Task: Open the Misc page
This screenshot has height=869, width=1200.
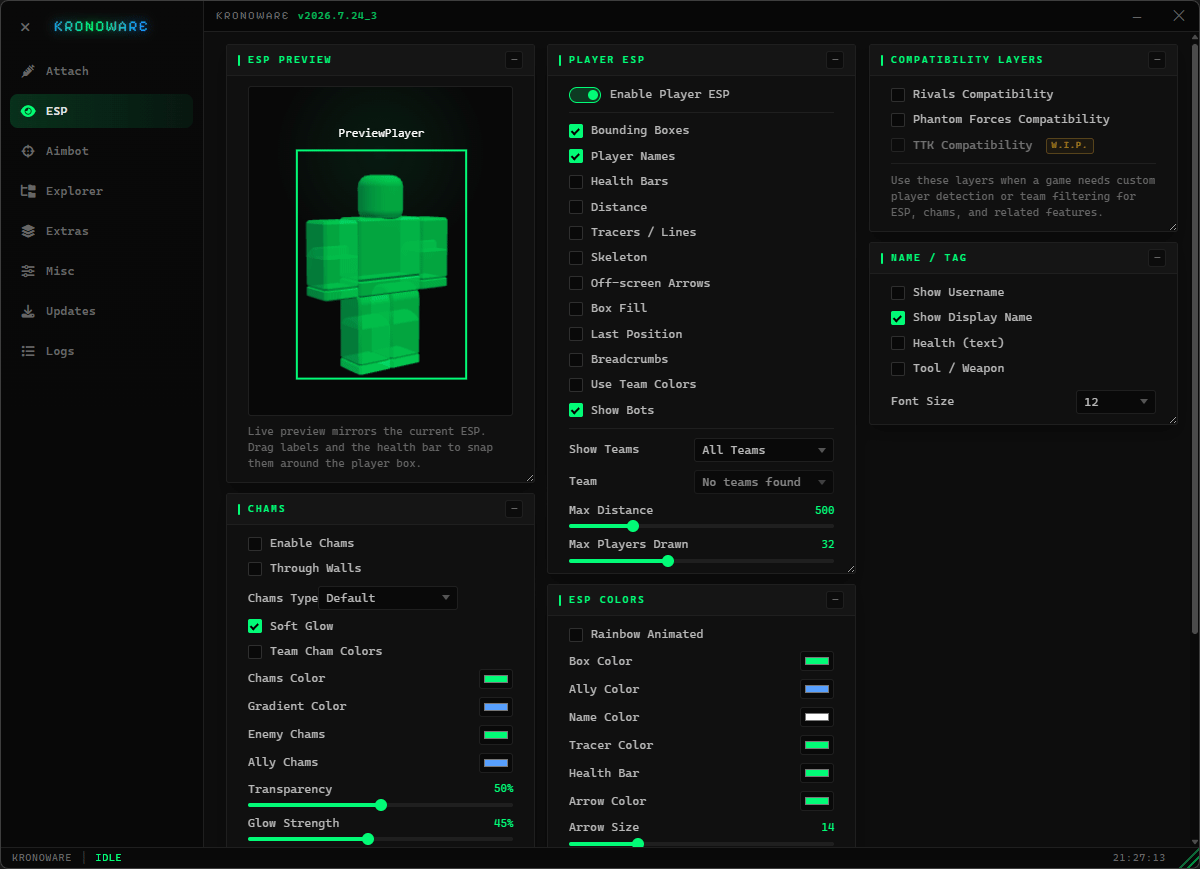Action: click(x=101, y=271)
